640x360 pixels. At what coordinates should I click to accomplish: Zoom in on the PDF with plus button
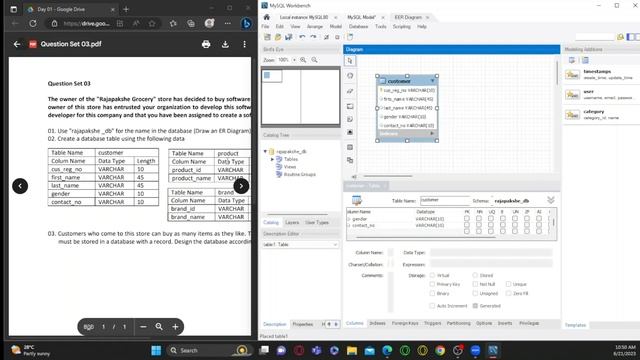[x=175, y=327]
